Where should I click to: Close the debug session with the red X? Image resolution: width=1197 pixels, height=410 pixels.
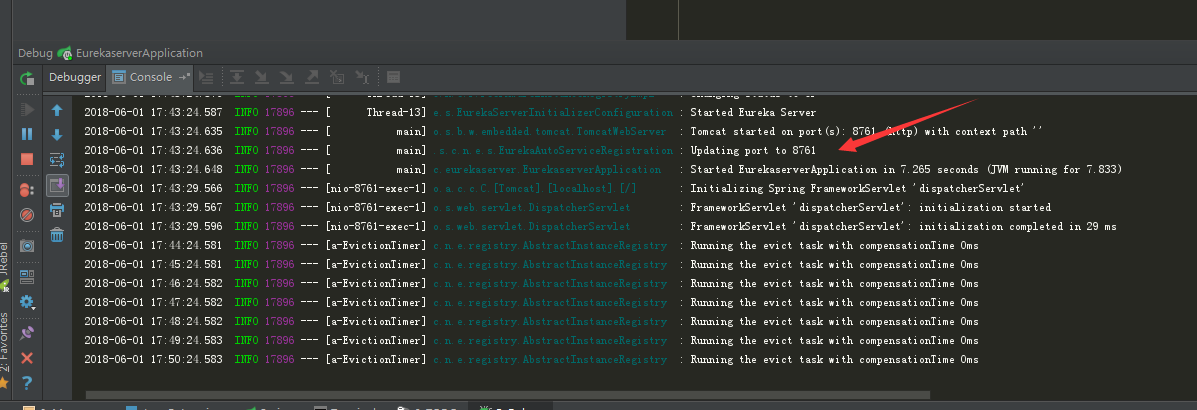(27, 357)
